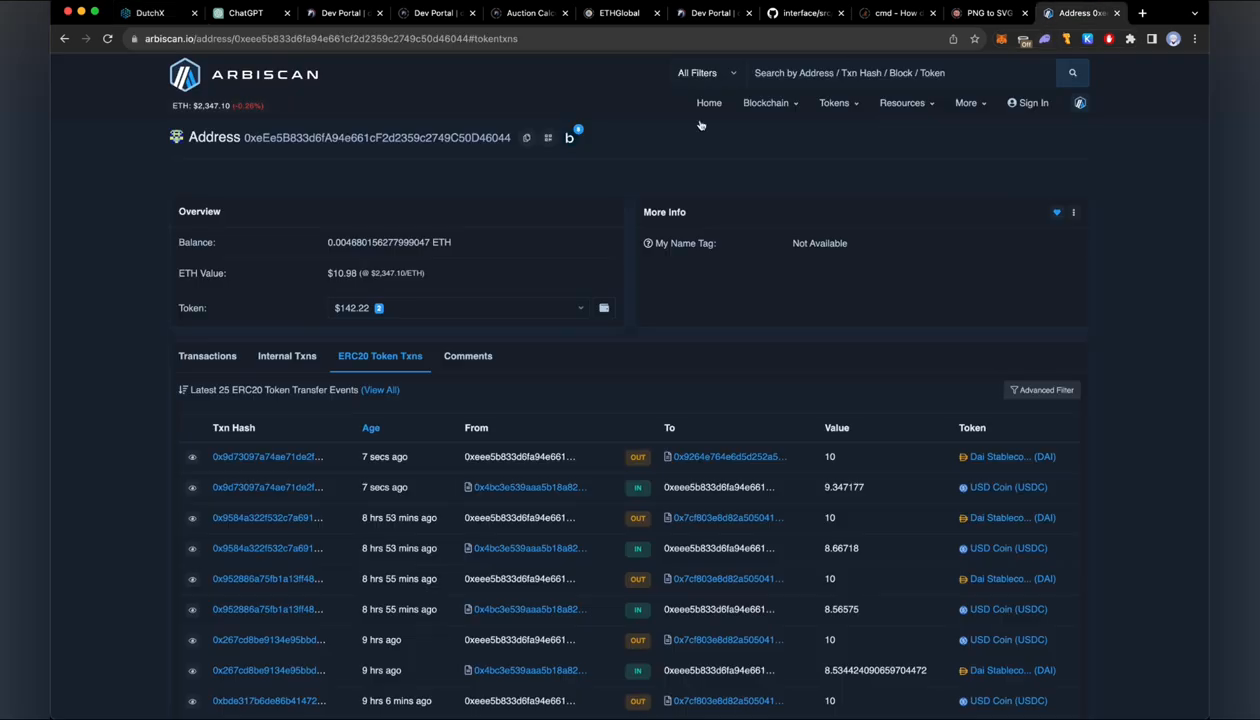The height and width of the screenshot is (720, 1260).
Task: Expand the Resources menu
Action: (906, 103)
